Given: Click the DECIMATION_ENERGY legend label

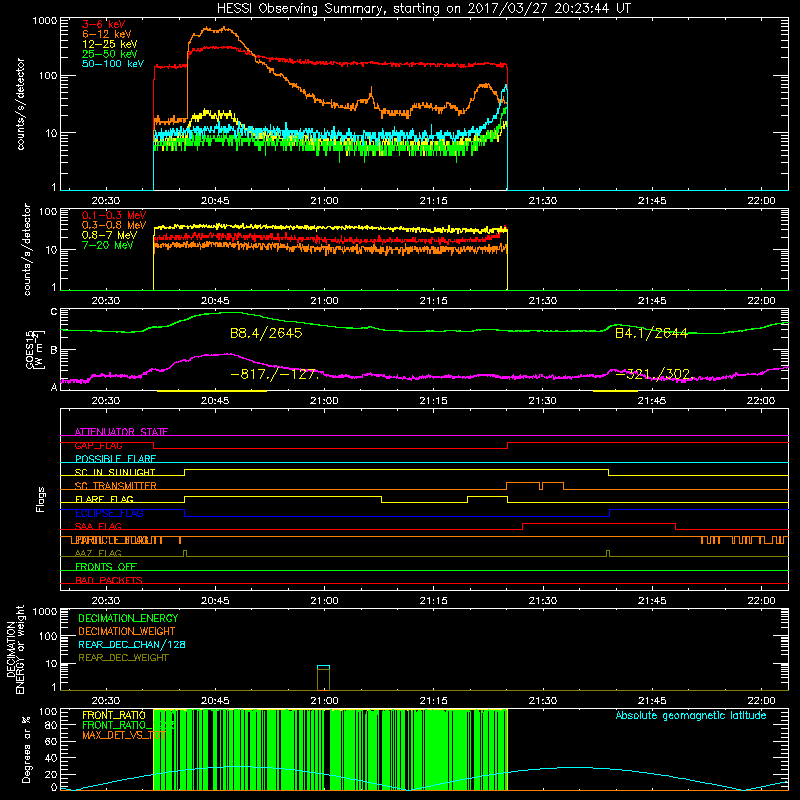Looking at the screenshot, I should coord(128,618).
